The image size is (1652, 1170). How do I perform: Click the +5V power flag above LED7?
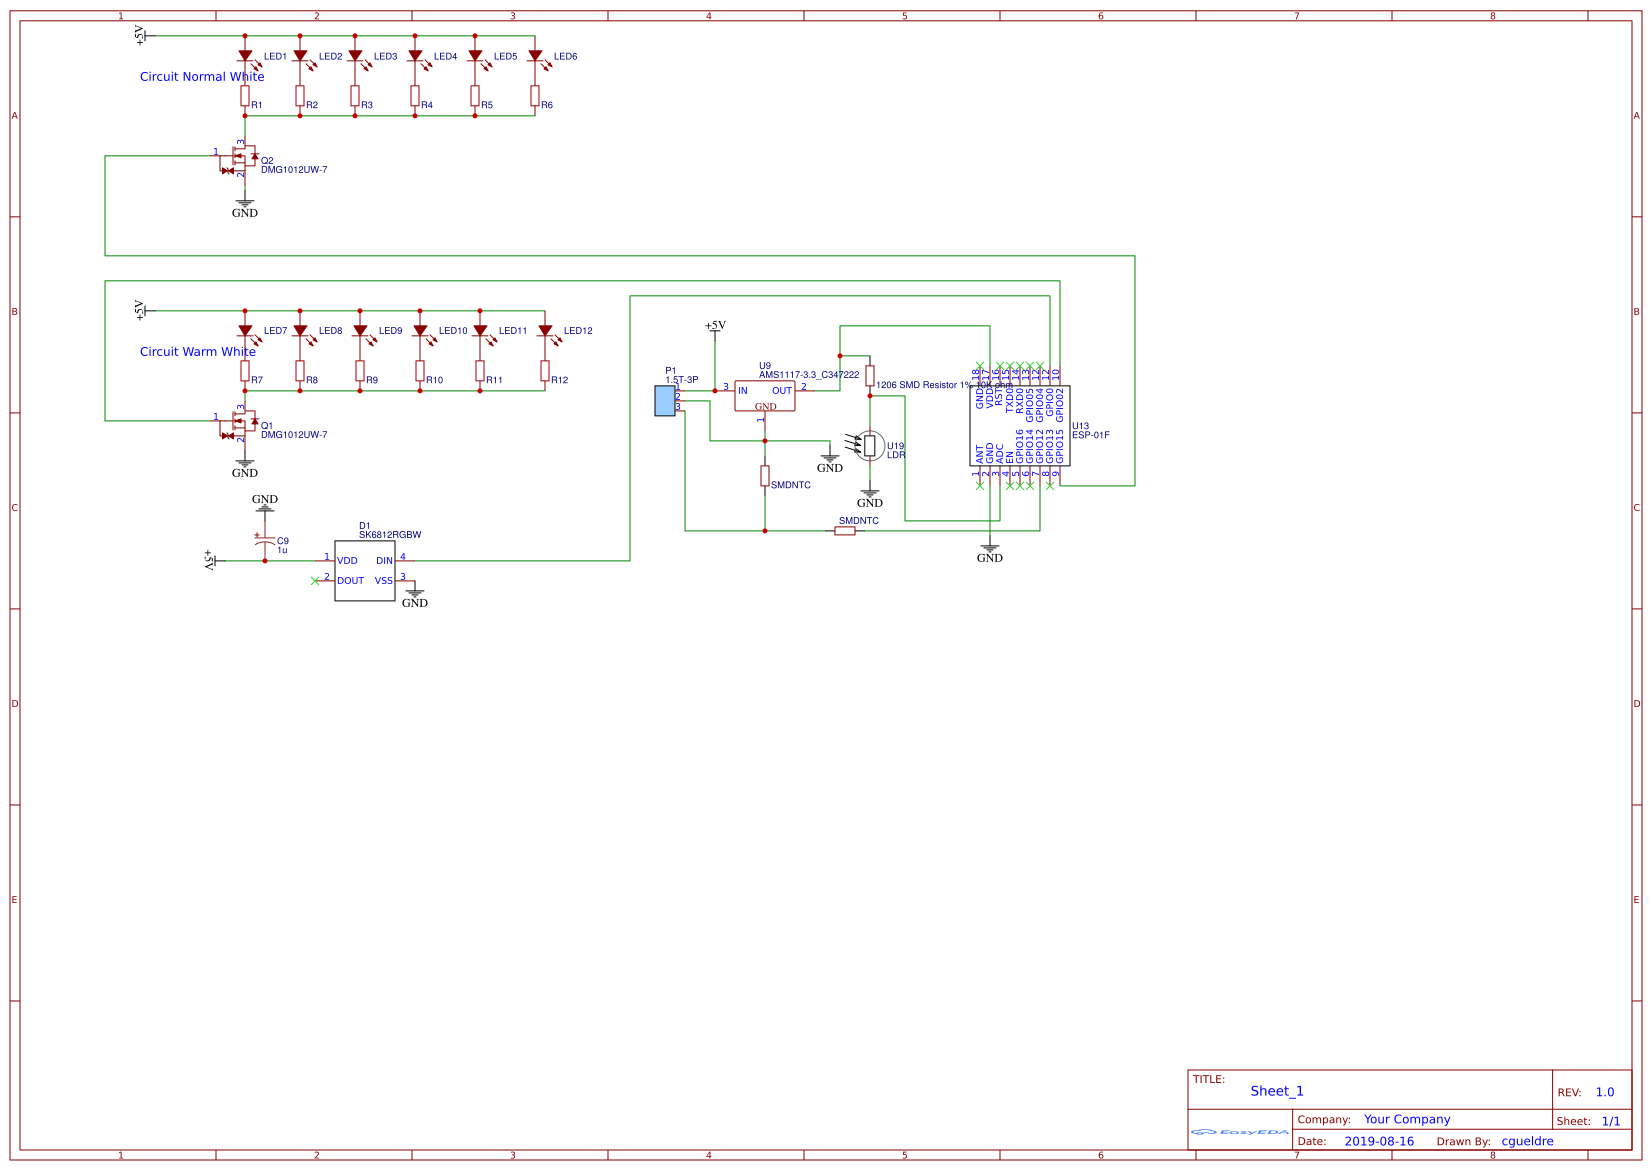click(x=144, y=311)
